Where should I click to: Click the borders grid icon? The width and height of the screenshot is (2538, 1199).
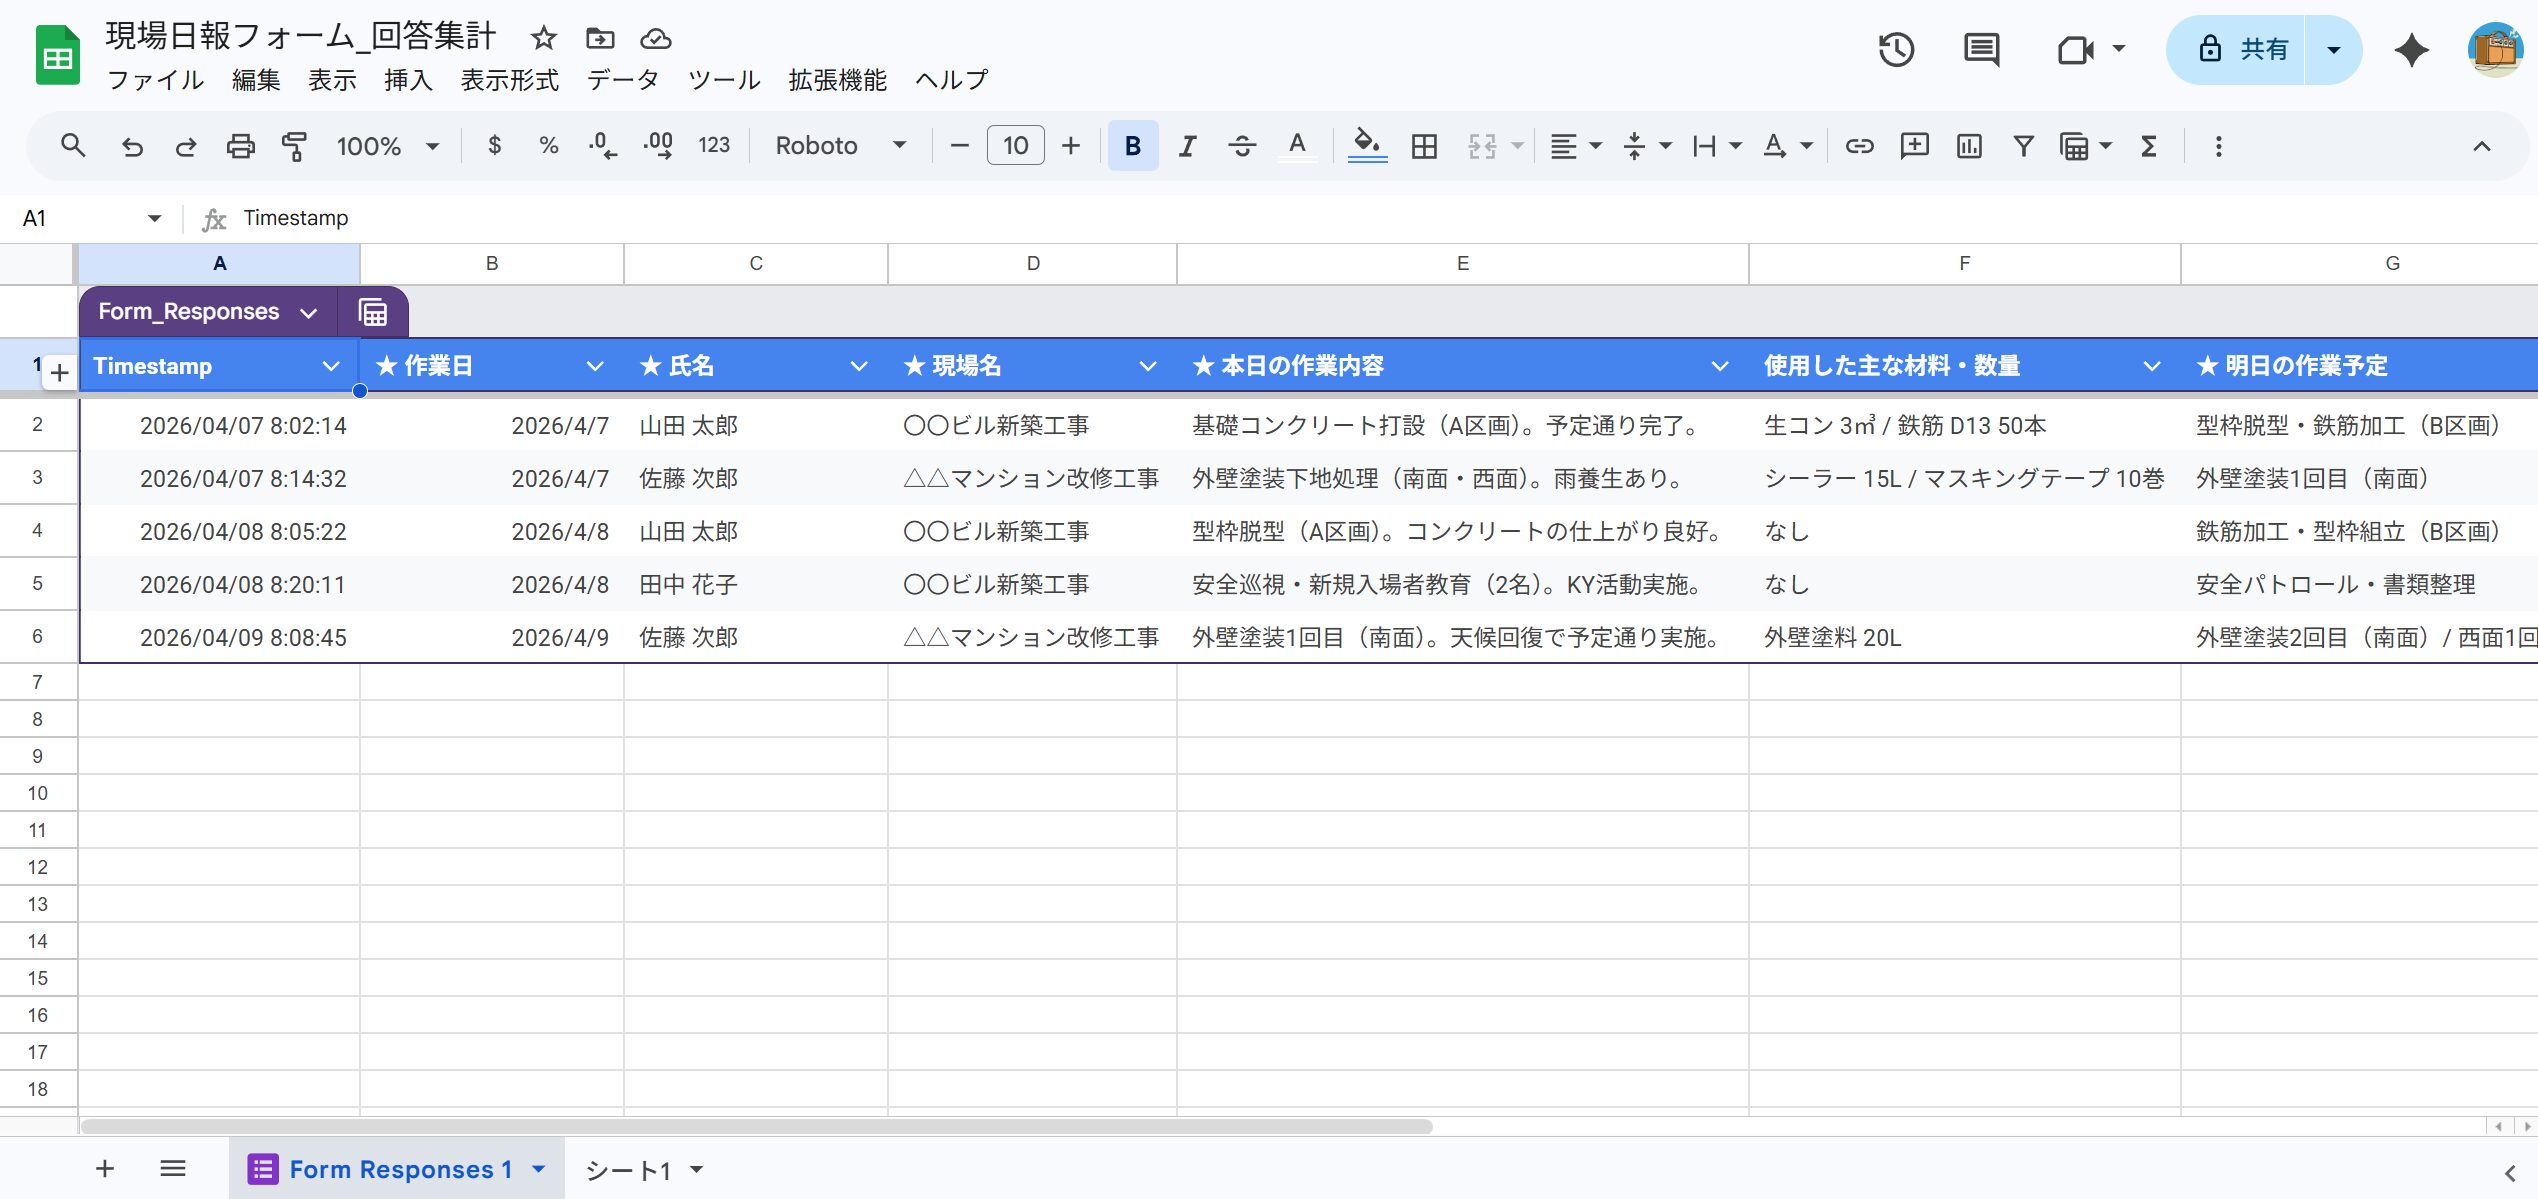(x=1424, y=146)
